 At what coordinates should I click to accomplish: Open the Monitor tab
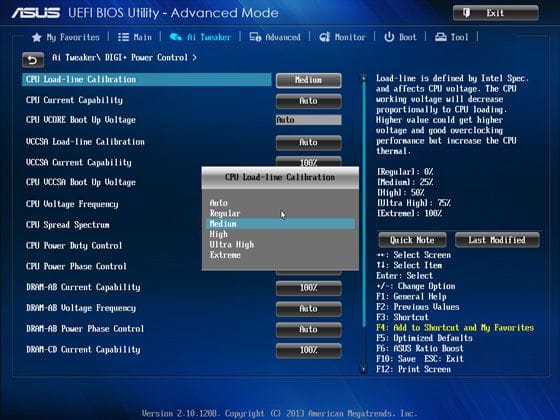[342, 37]
